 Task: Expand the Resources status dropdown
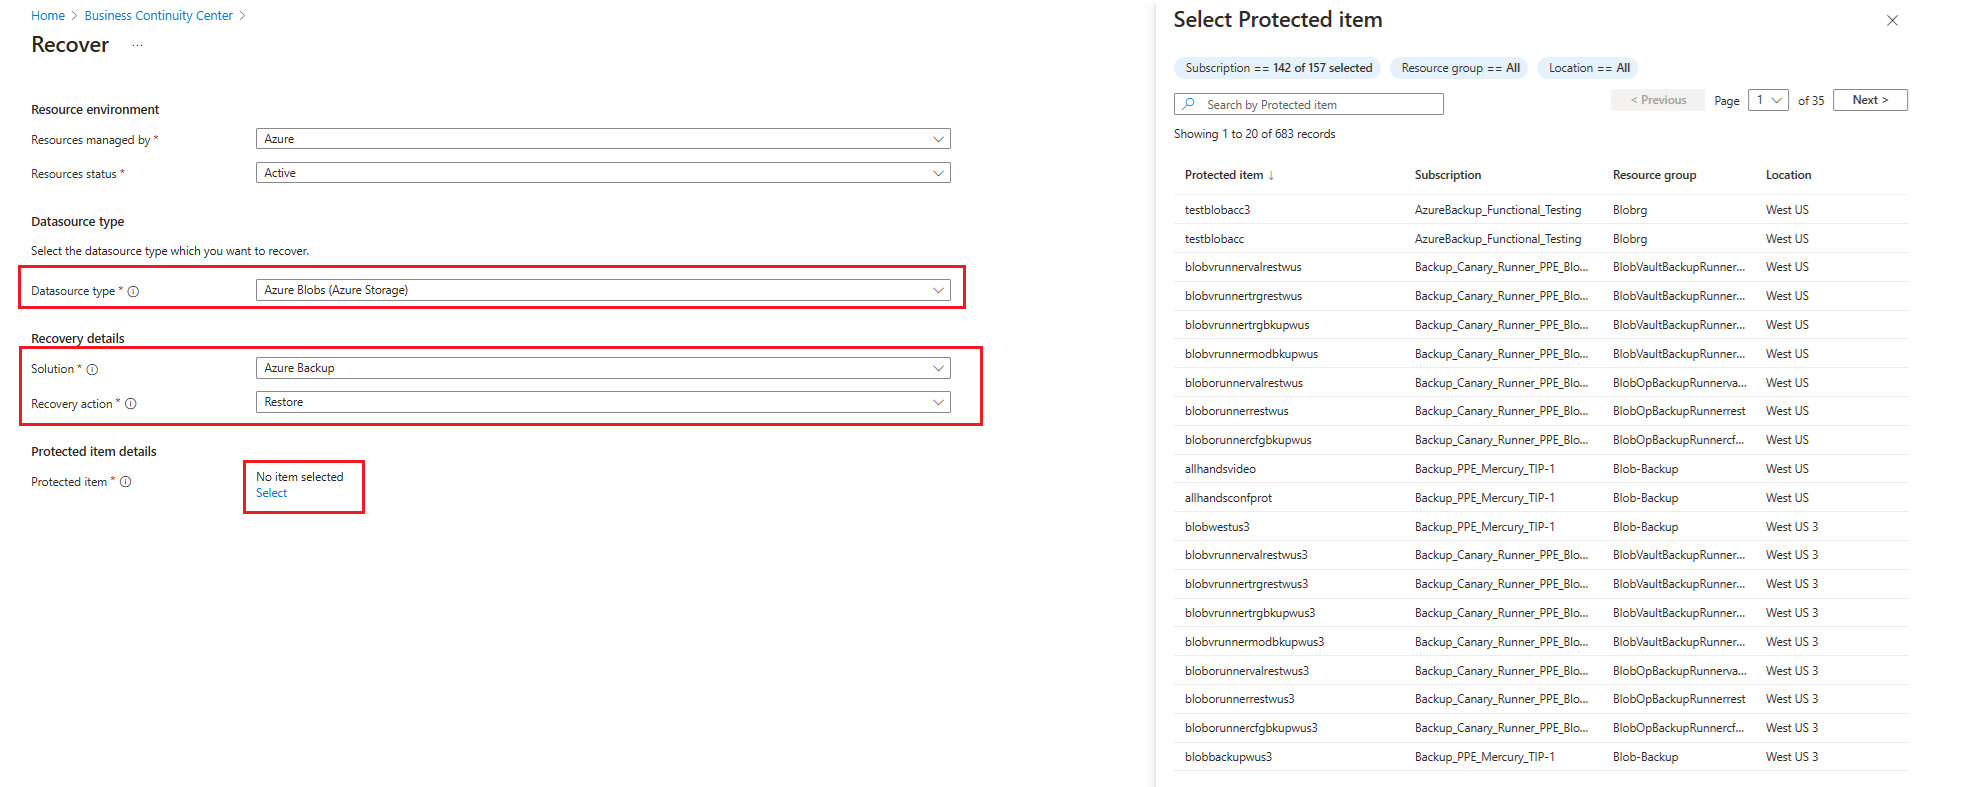(603, 173)
